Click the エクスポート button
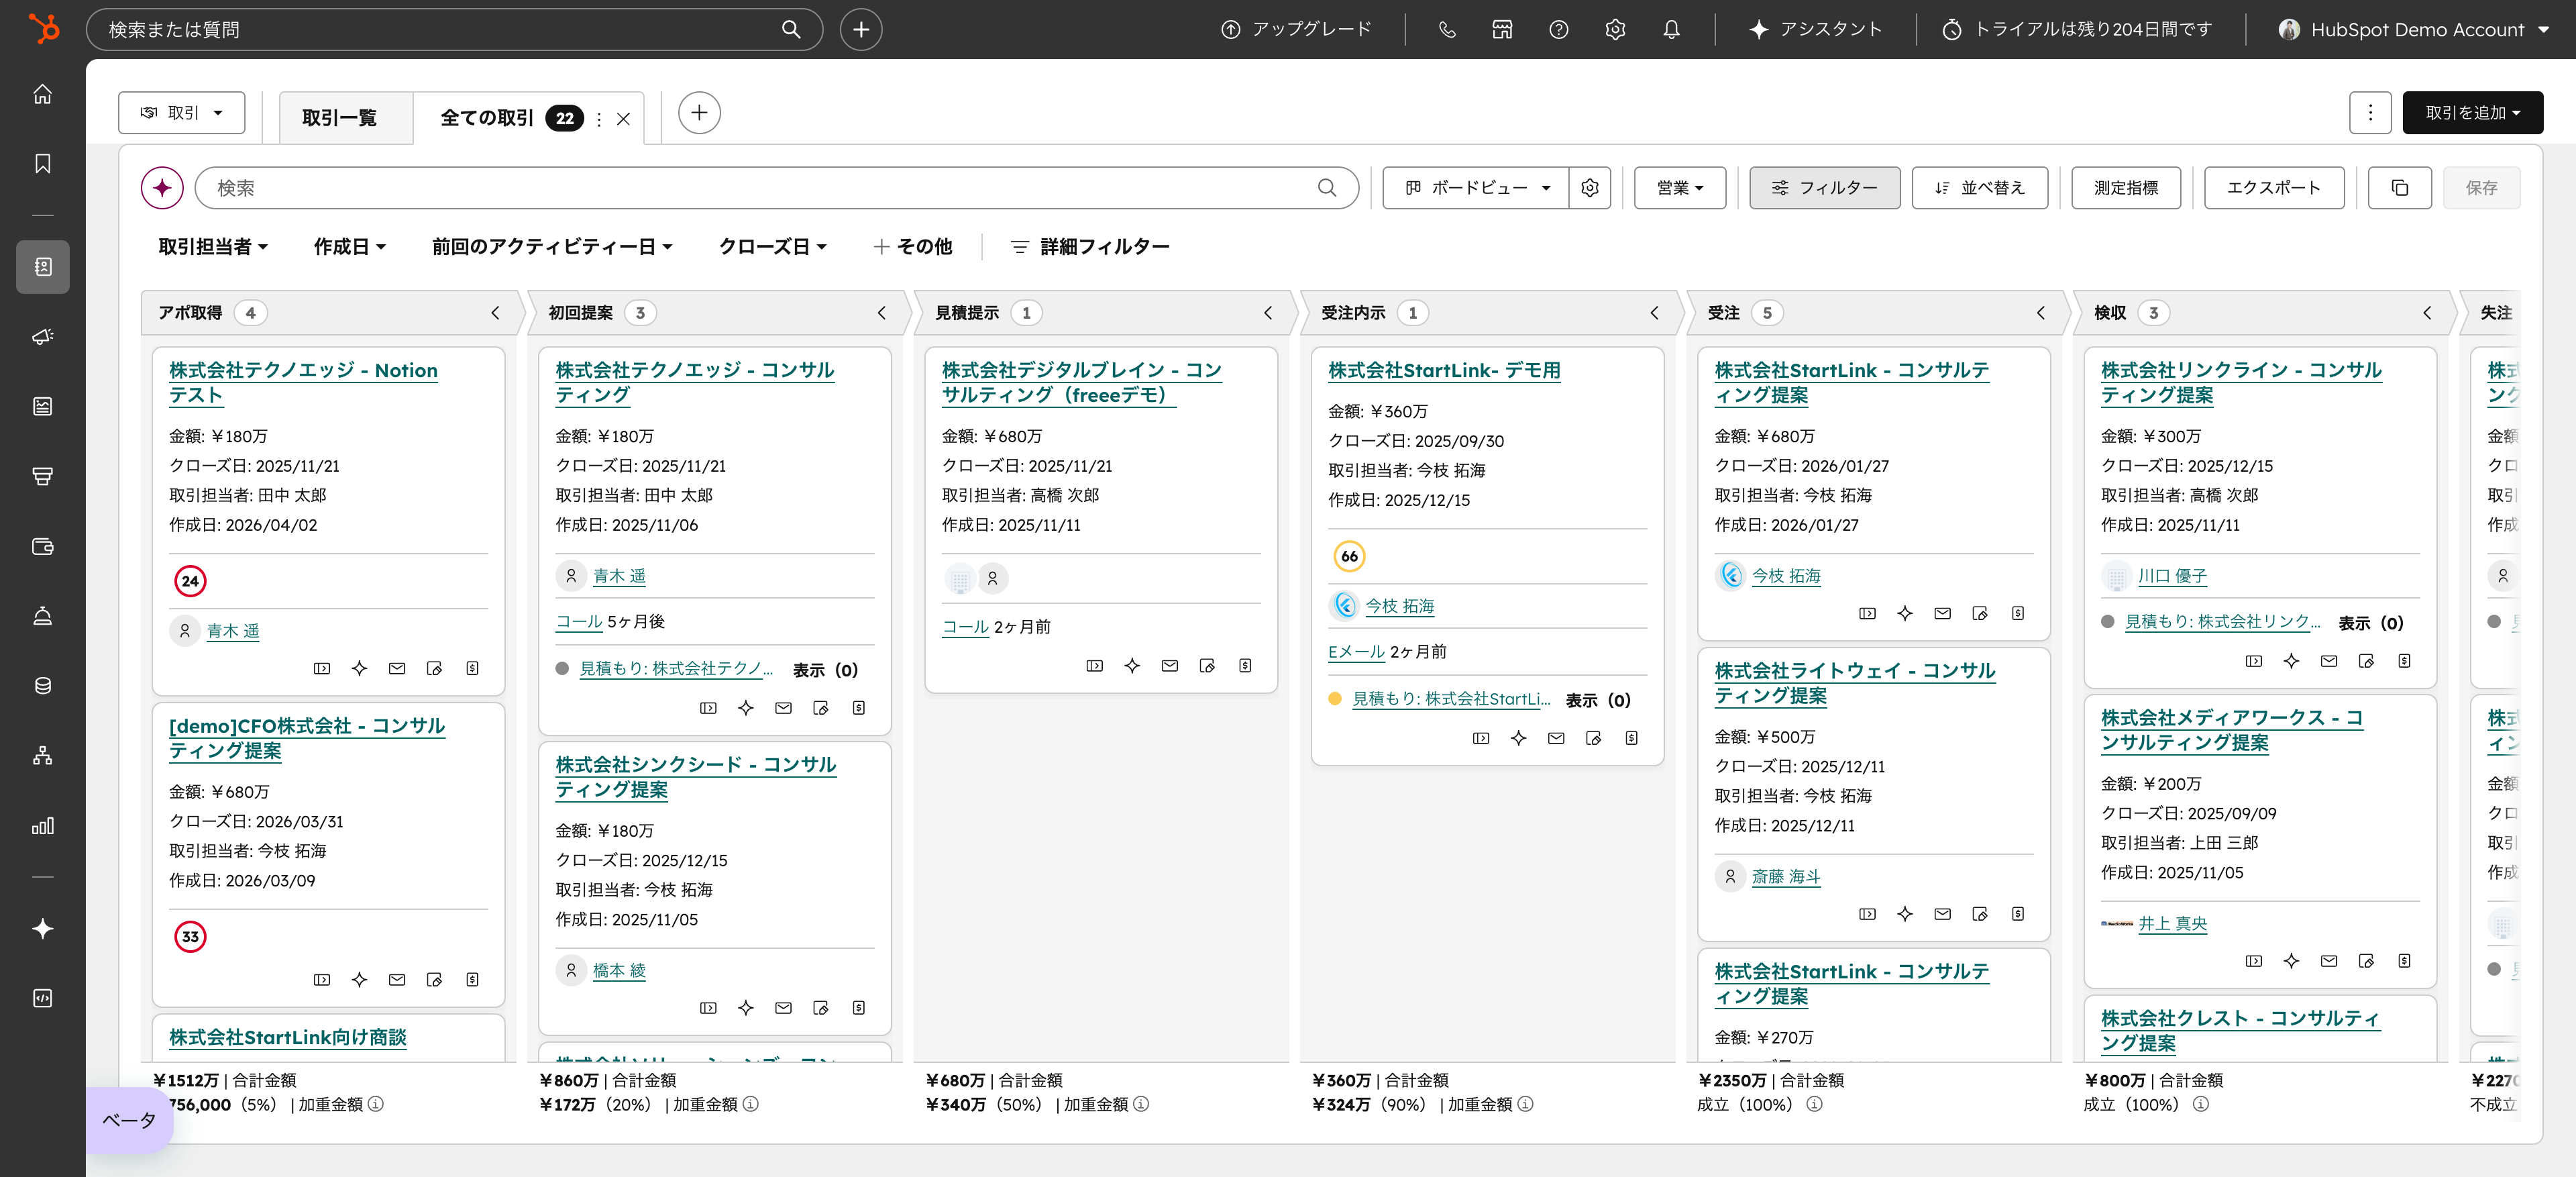The image size is (2576, 1177). click(2273, 188)
